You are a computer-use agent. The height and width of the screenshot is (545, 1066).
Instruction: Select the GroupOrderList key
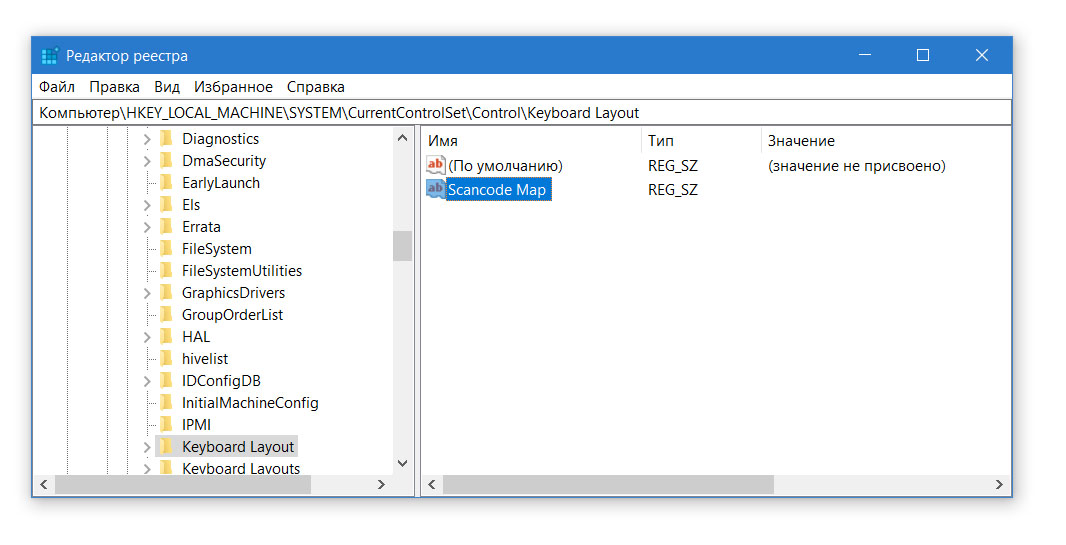[233, 315]
